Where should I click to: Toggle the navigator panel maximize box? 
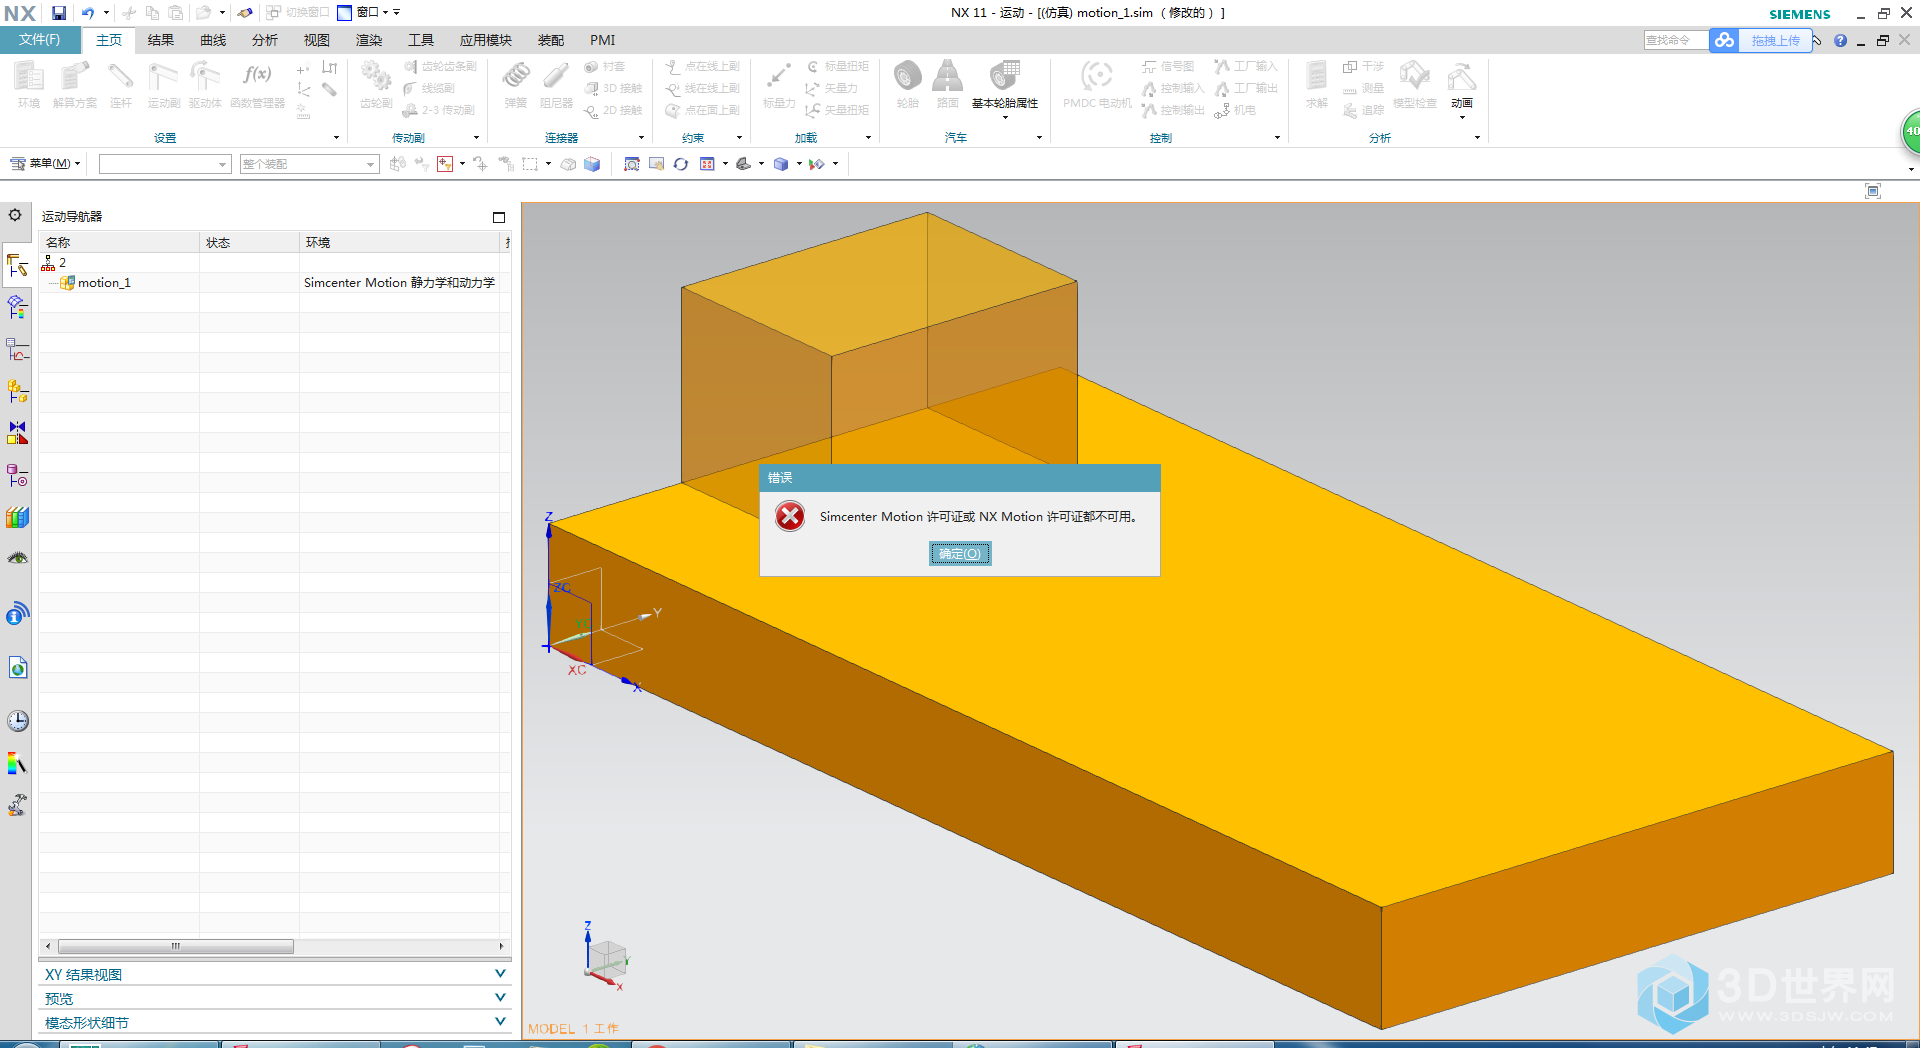[x=499, y=217]
